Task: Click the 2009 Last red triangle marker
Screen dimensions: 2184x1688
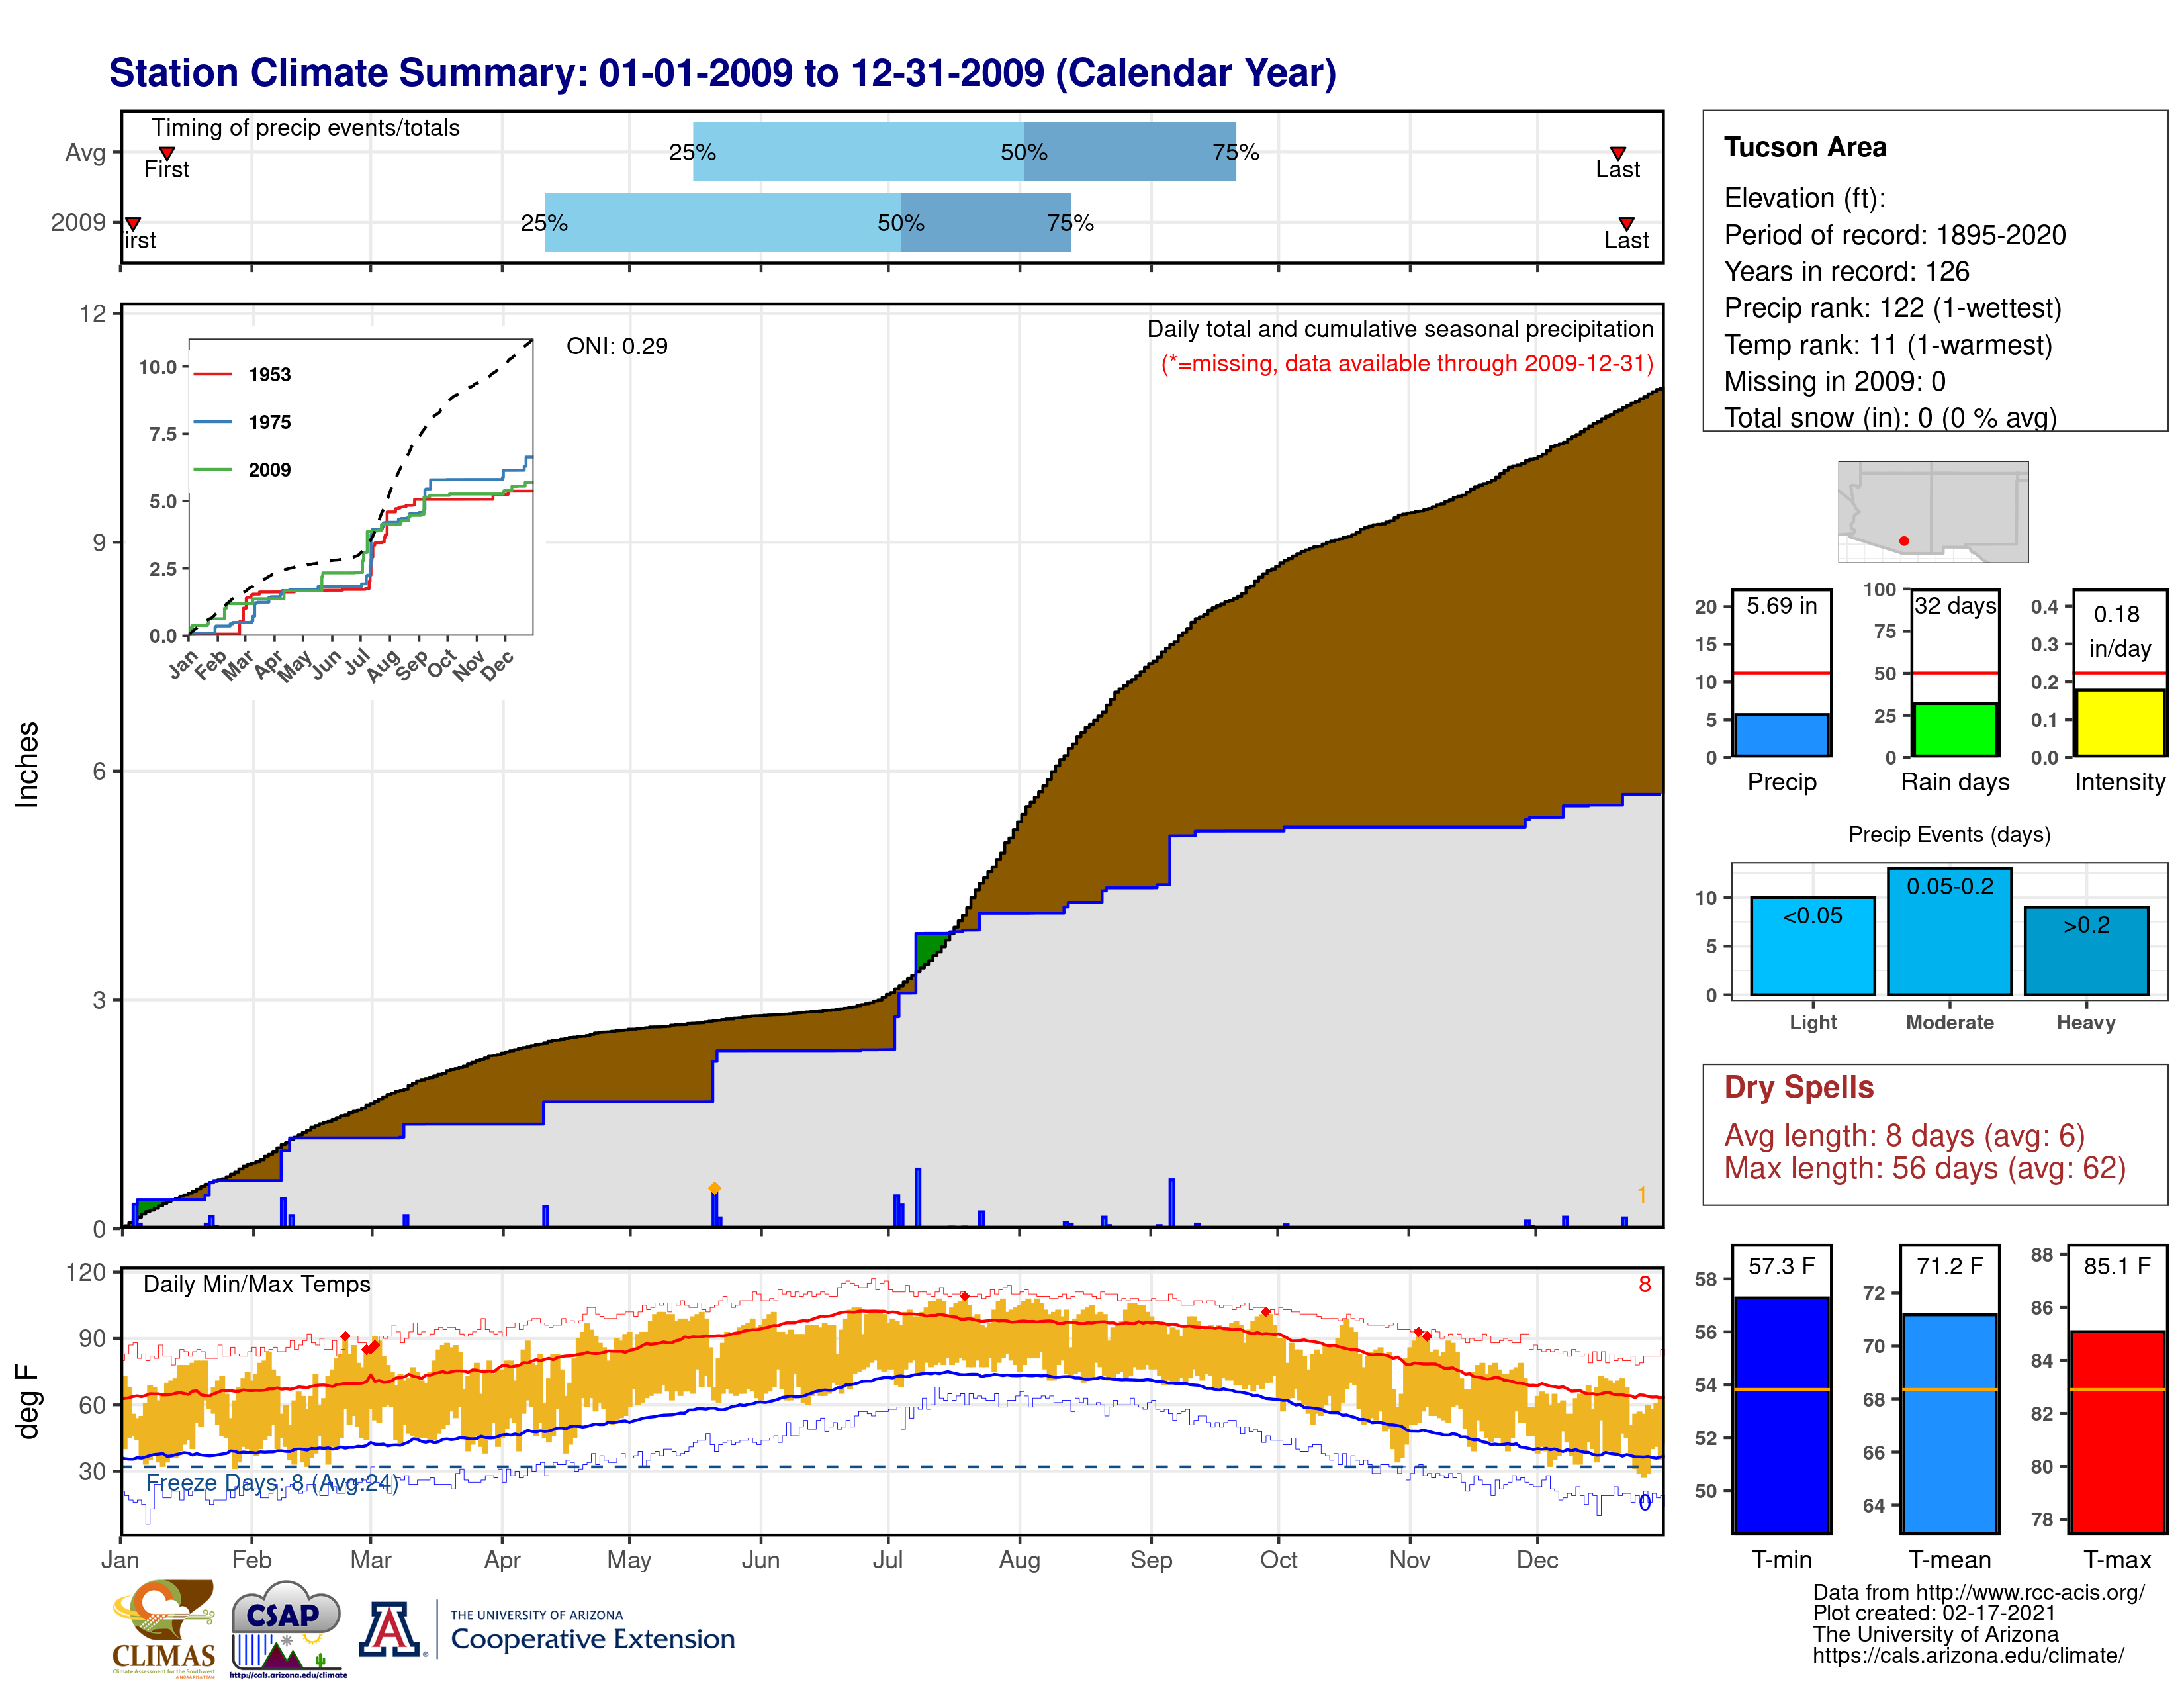Action: click(x=1626, y=224)
